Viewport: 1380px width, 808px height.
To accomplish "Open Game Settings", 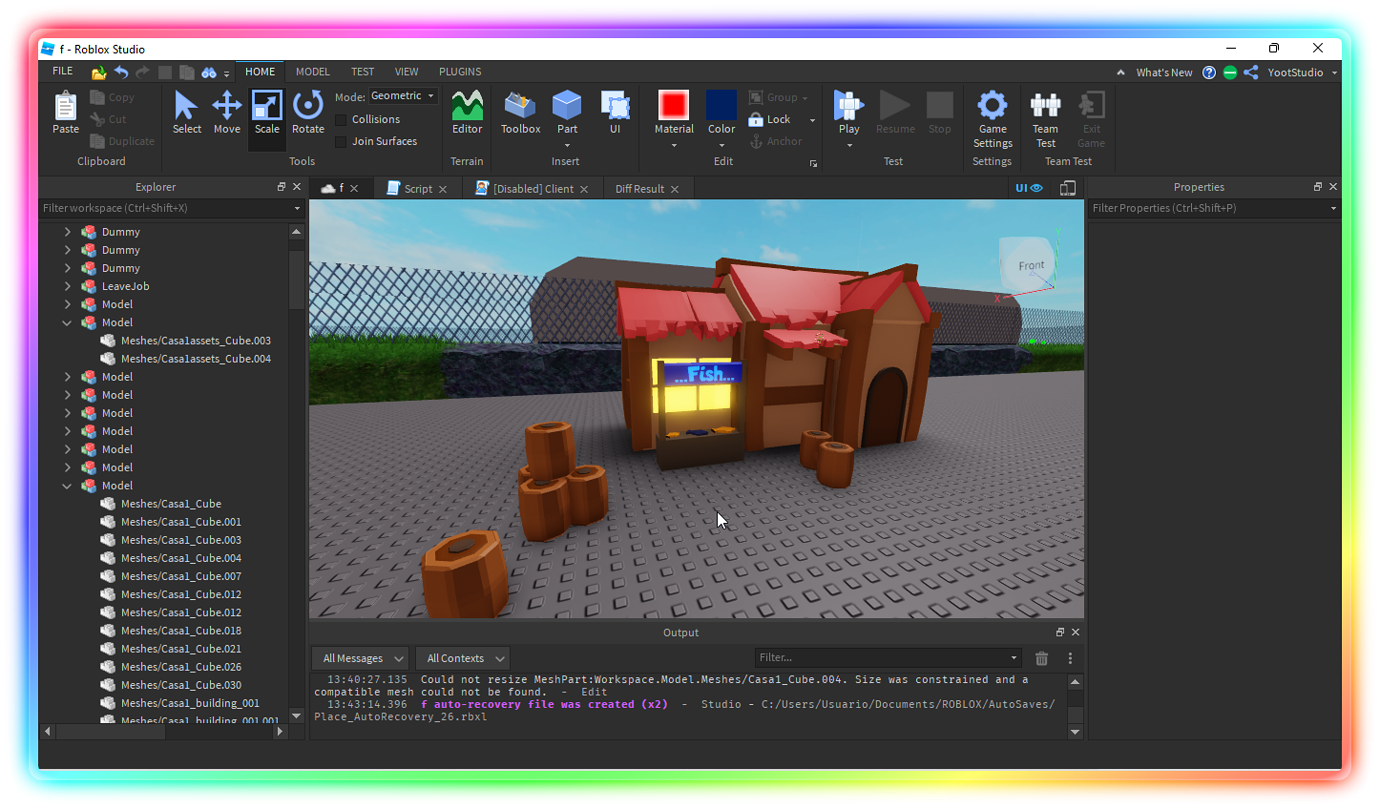I will pyautogui.click(x=992, y=118).
